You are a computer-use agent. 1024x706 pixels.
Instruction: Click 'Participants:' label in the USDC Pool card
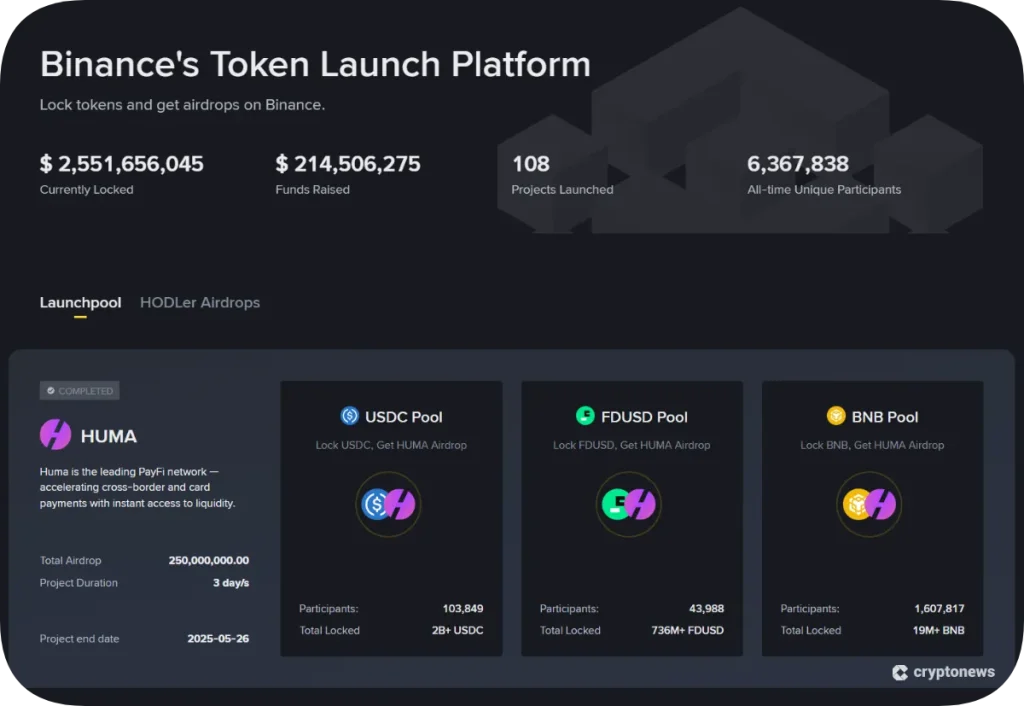click(x=328, y=608)
